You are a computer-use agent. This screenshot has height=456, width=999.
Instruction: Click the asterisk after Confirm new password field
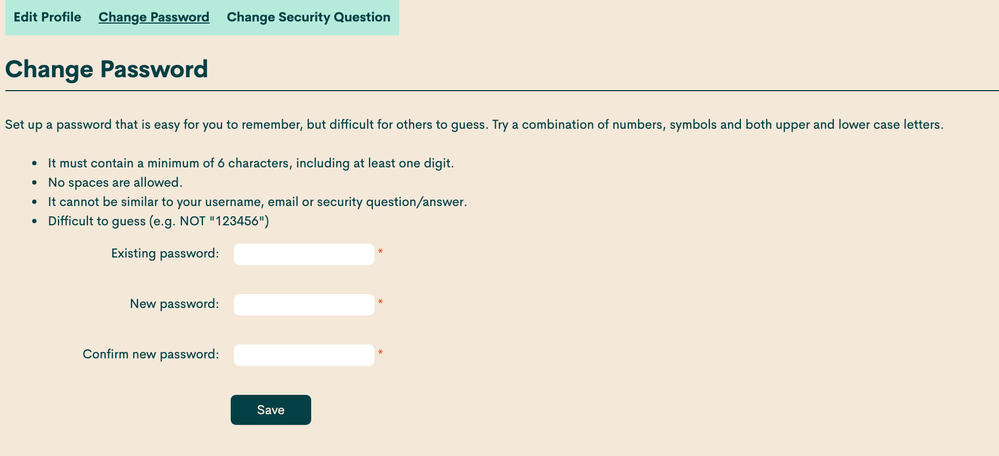pyautogui.click(x=381, y=354)
